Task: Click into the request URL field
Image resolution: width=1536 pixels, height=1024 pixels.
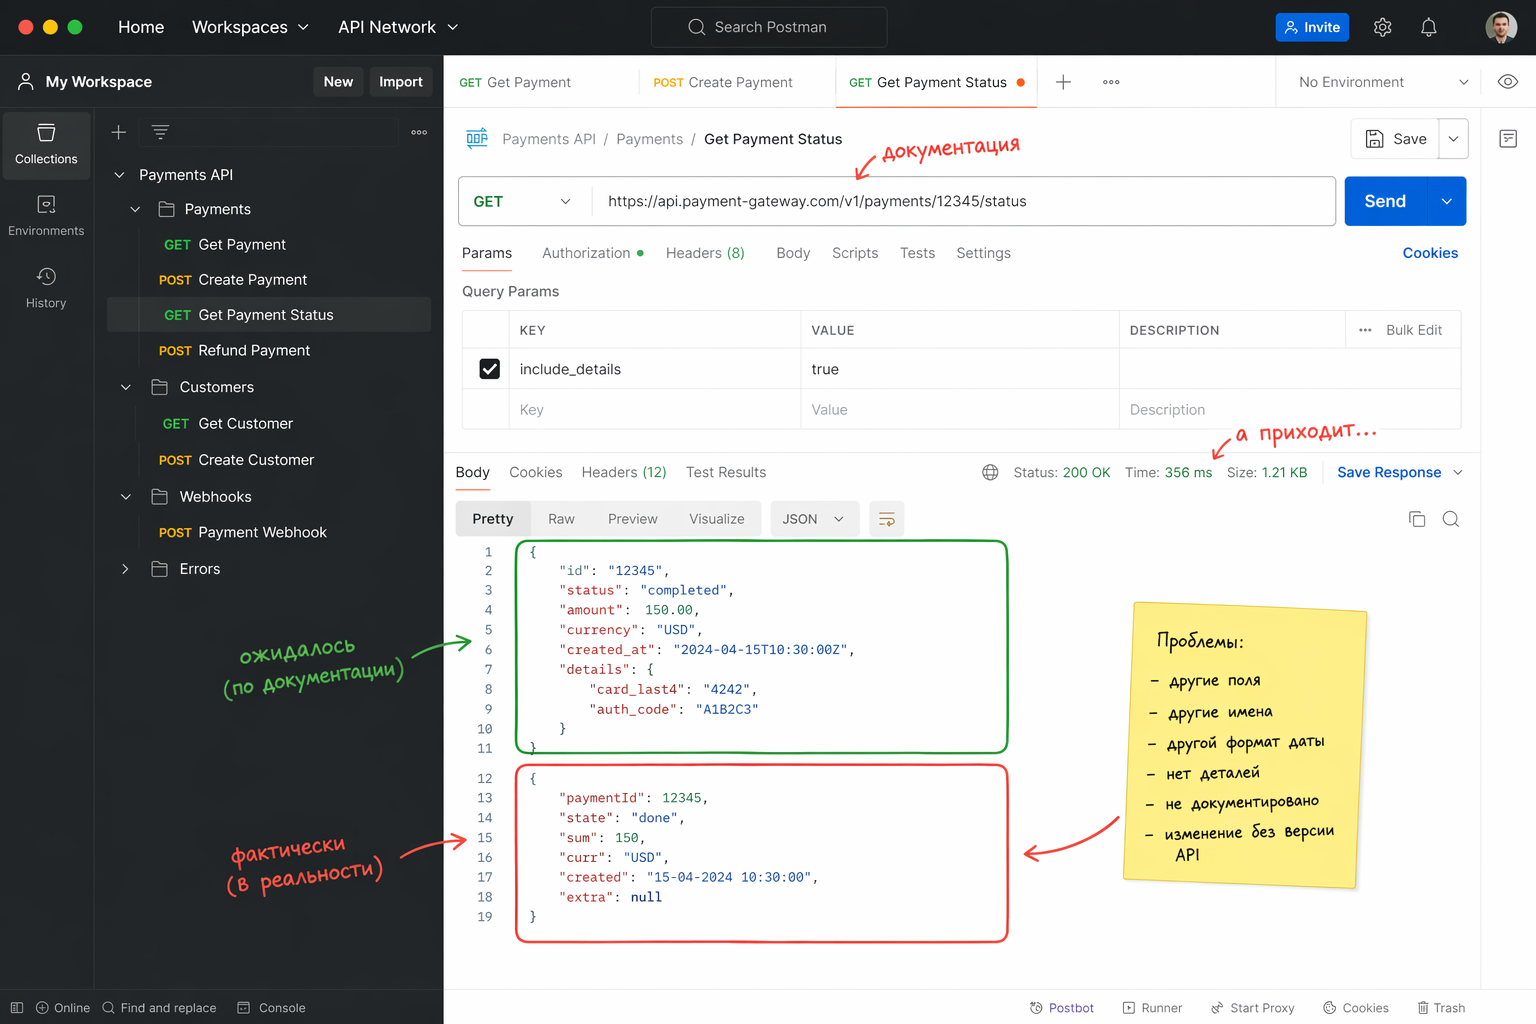Action: point(960,202)
